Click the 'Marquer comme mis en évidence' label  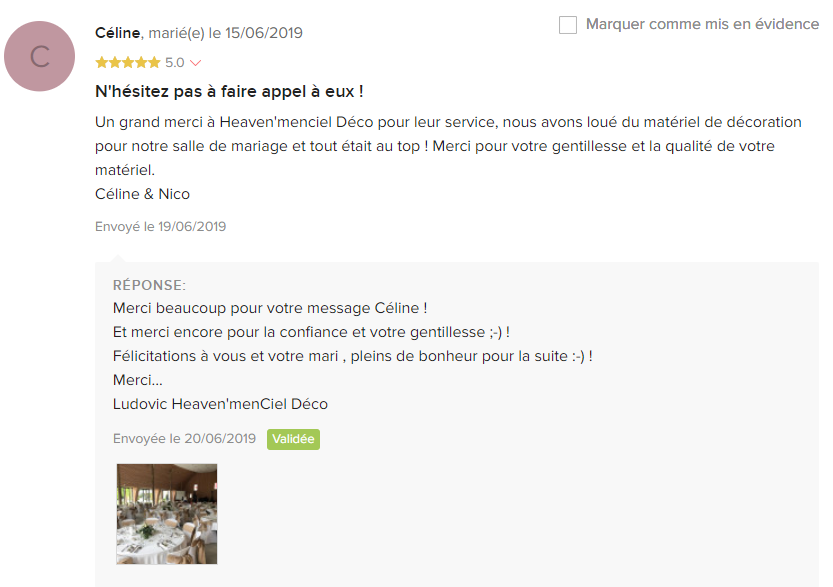click(702, 24)
